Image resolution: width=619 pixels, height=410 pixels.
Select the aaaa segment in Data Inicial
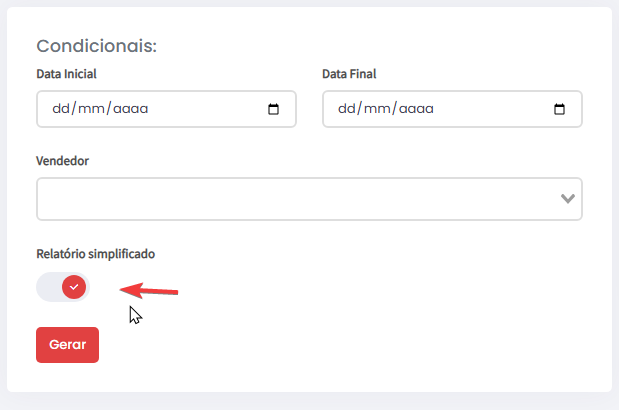tap(131, 109)
